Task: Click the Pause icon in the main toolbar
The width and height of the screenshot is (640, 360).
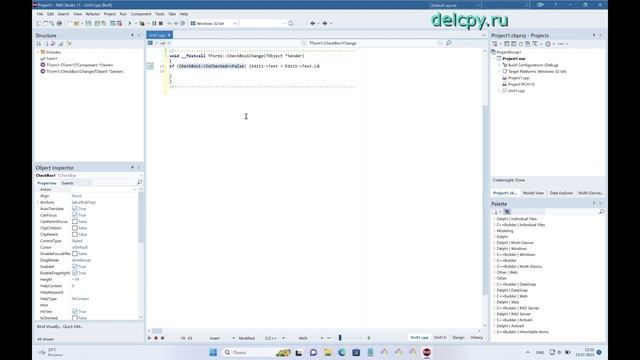Action: 154,24
